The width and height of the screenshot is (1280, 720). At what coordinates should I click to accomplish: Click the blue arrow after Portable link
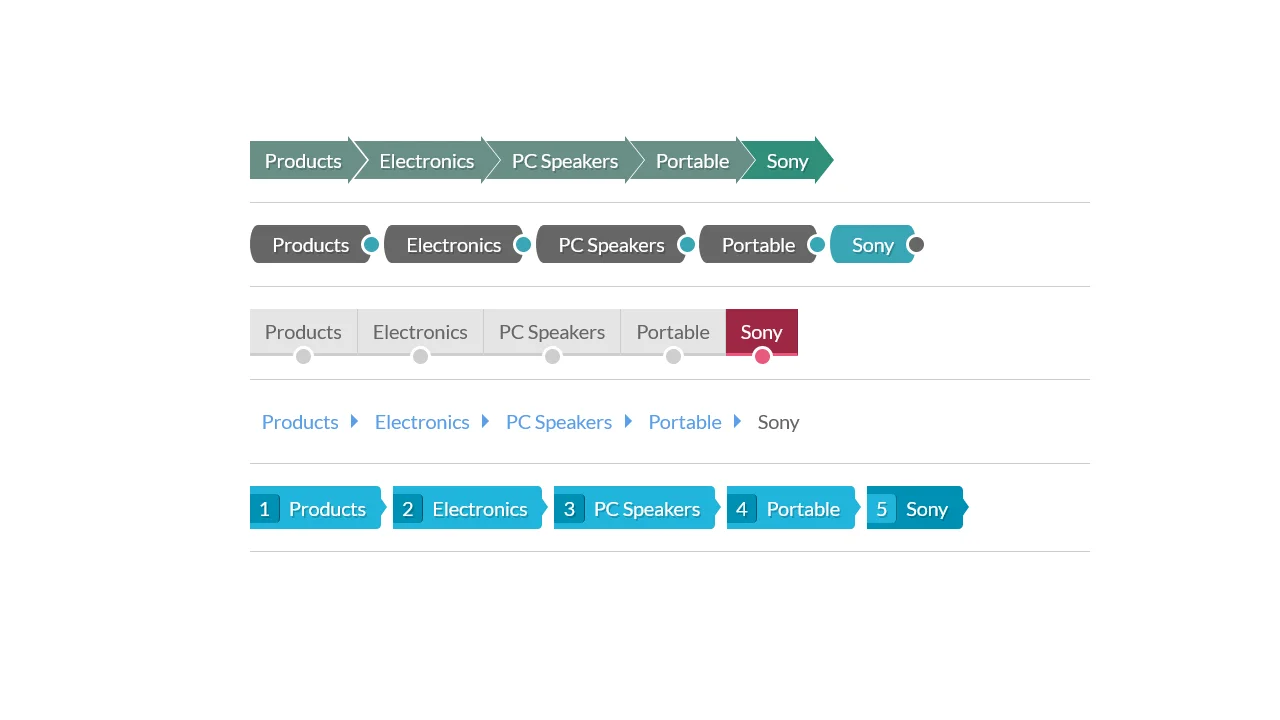pyautogui.click(x=737, y=422)
